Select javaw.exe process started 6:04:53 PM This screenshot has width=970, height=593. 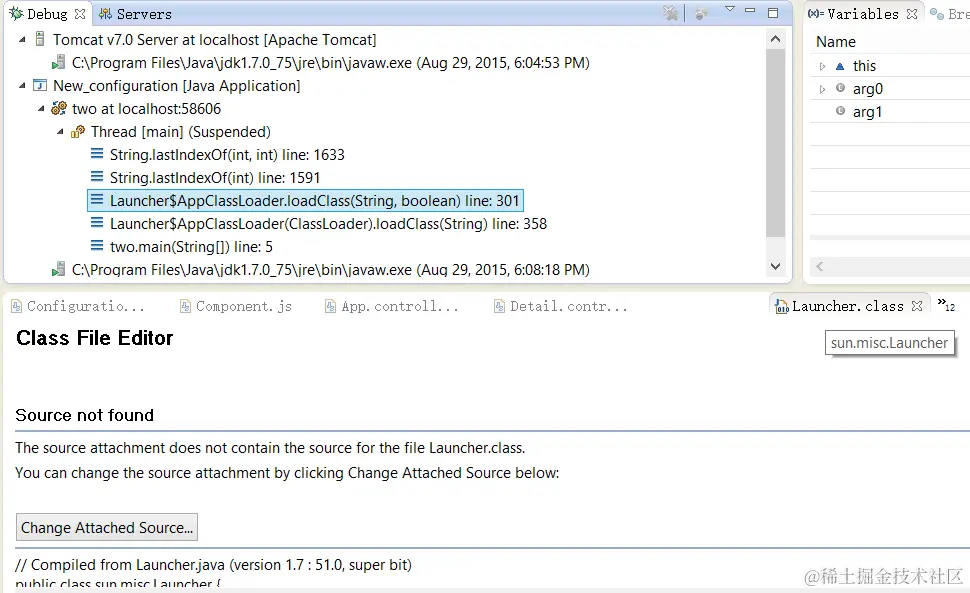tap(330, 62)
